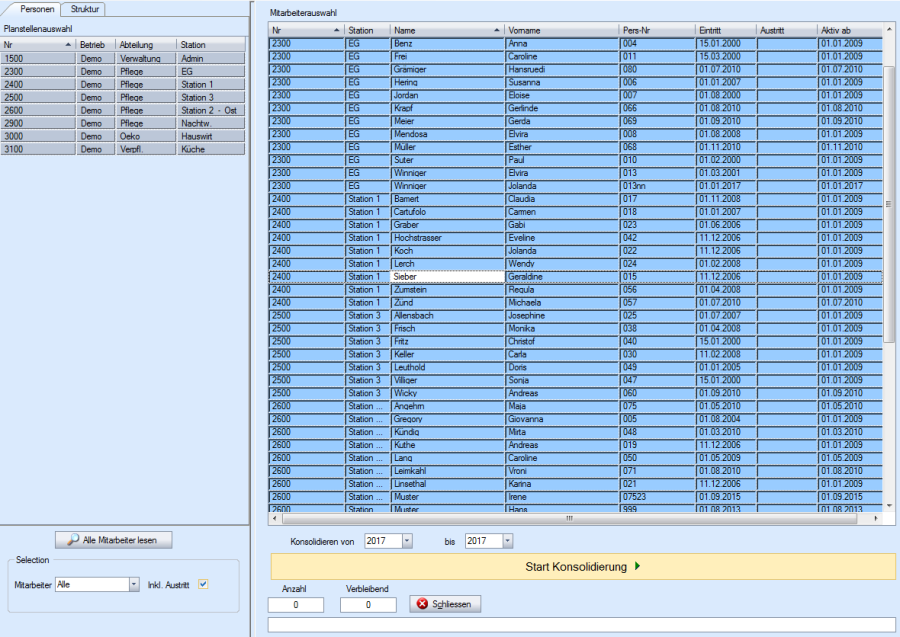Click the vertical scrollbar thumb in employee list
Viewport: 900px width, 637px height.
click(890, 200)
